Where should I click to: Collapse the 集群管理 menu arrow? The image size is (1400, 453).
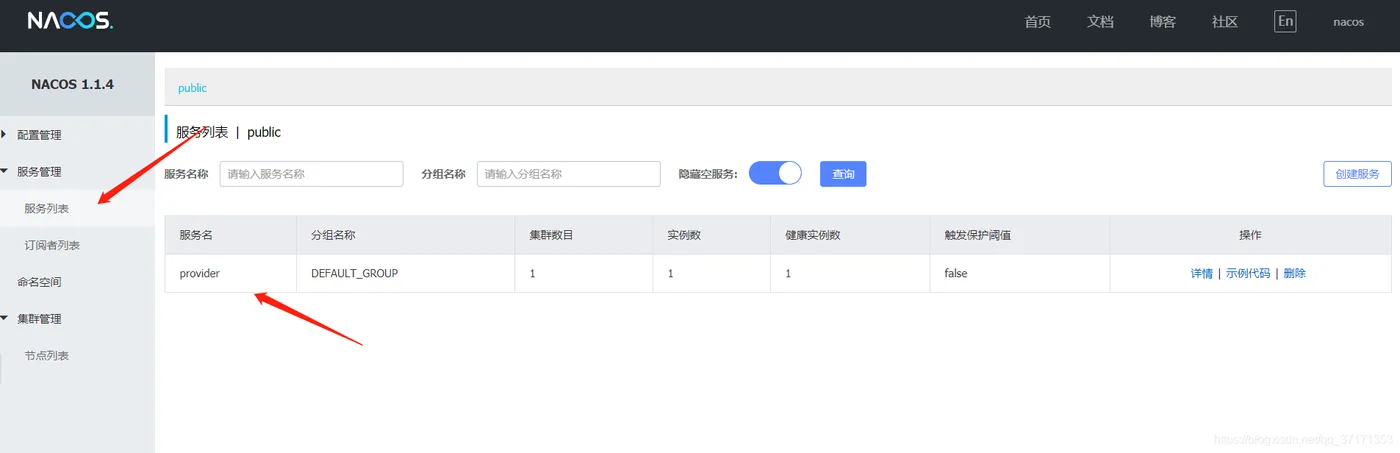click(4, 318)
